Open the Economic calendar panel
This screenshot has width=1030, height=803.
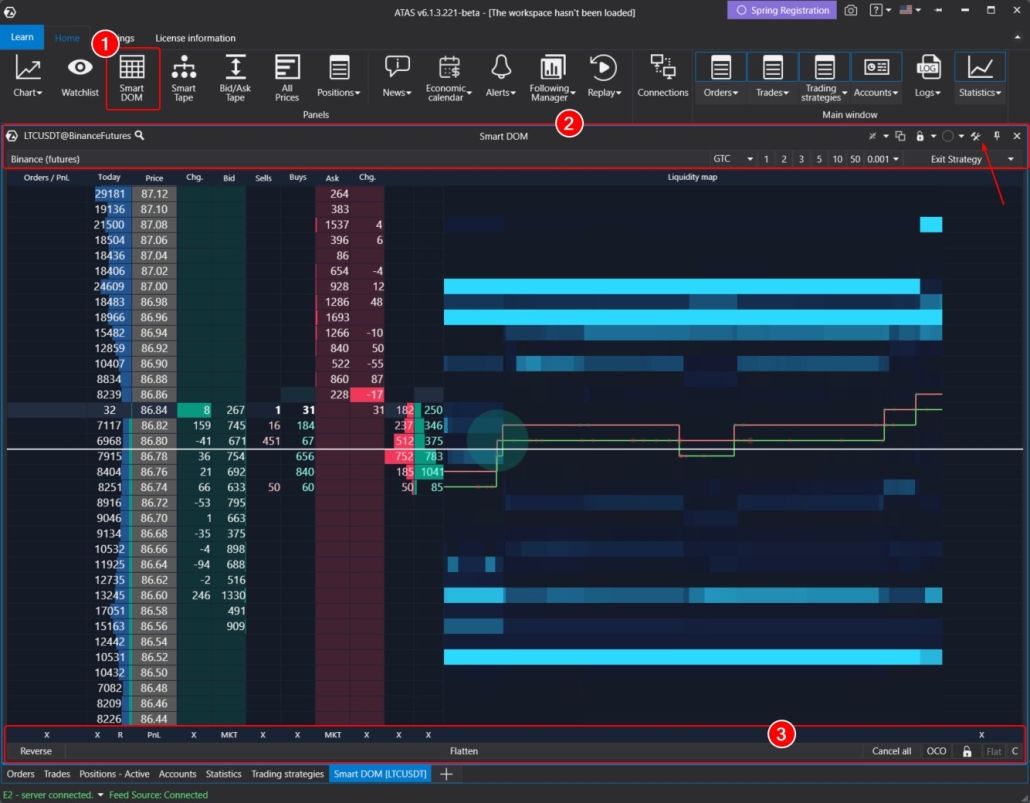[448, 78]
